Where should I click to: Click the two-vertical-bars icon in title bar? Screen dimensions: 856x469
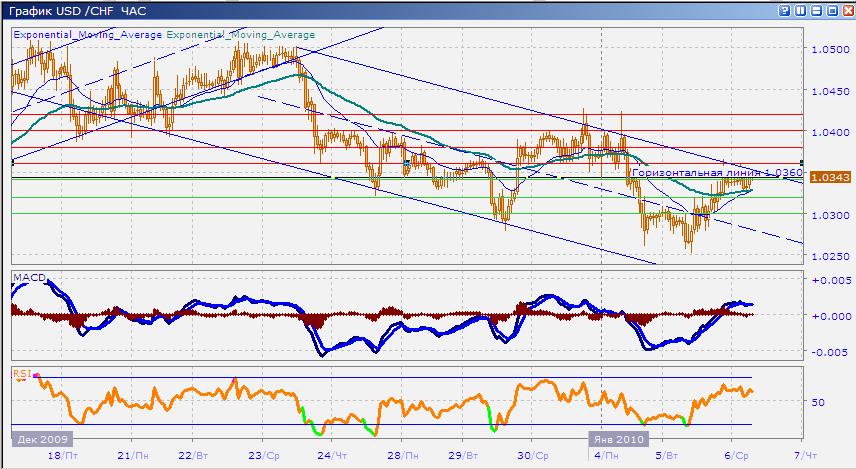pyautogui.click(x=802, y=9)
